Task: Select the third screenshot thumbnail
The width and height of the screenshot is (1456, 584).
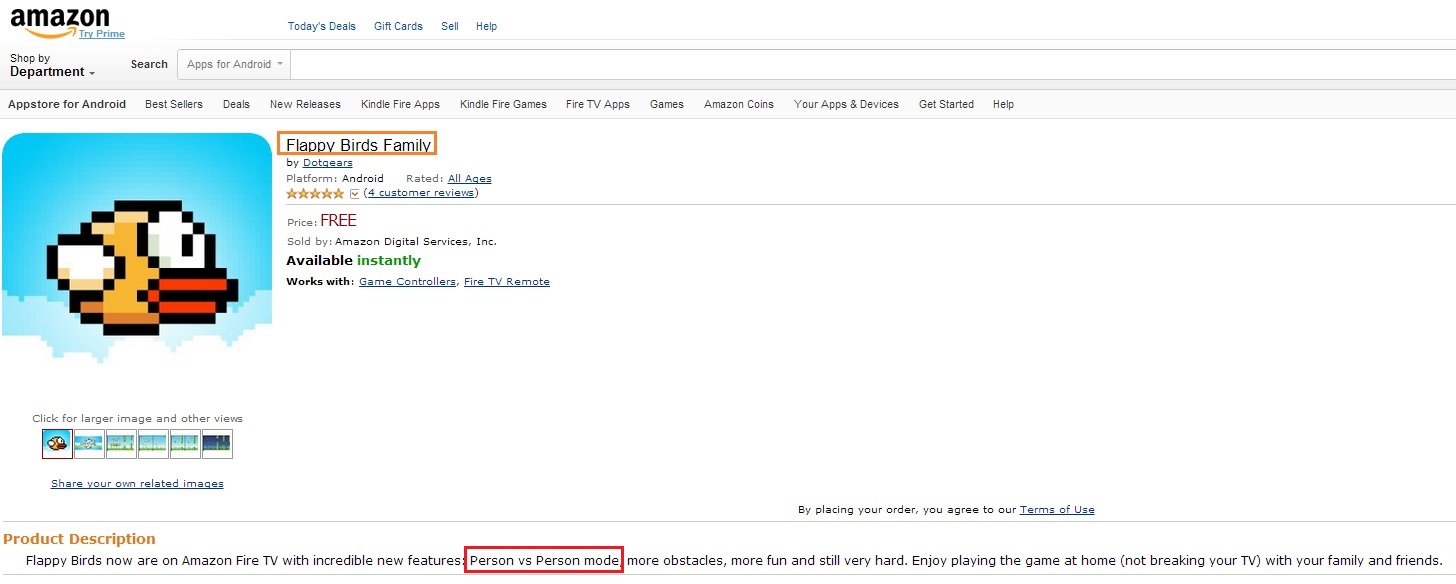Action: click(121, 444)
